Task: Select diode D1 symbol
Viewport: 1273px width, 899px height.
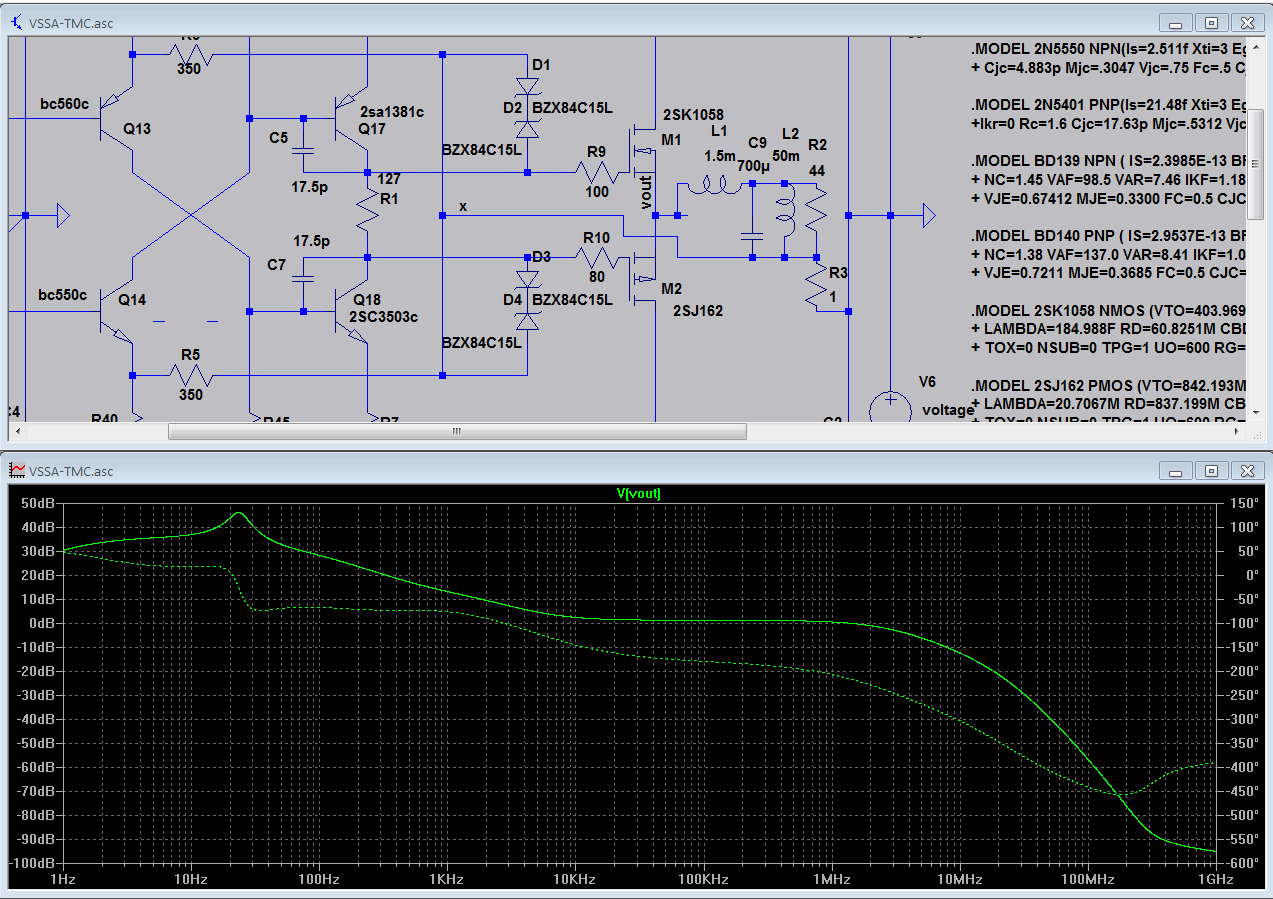Action: pos(527,88)
